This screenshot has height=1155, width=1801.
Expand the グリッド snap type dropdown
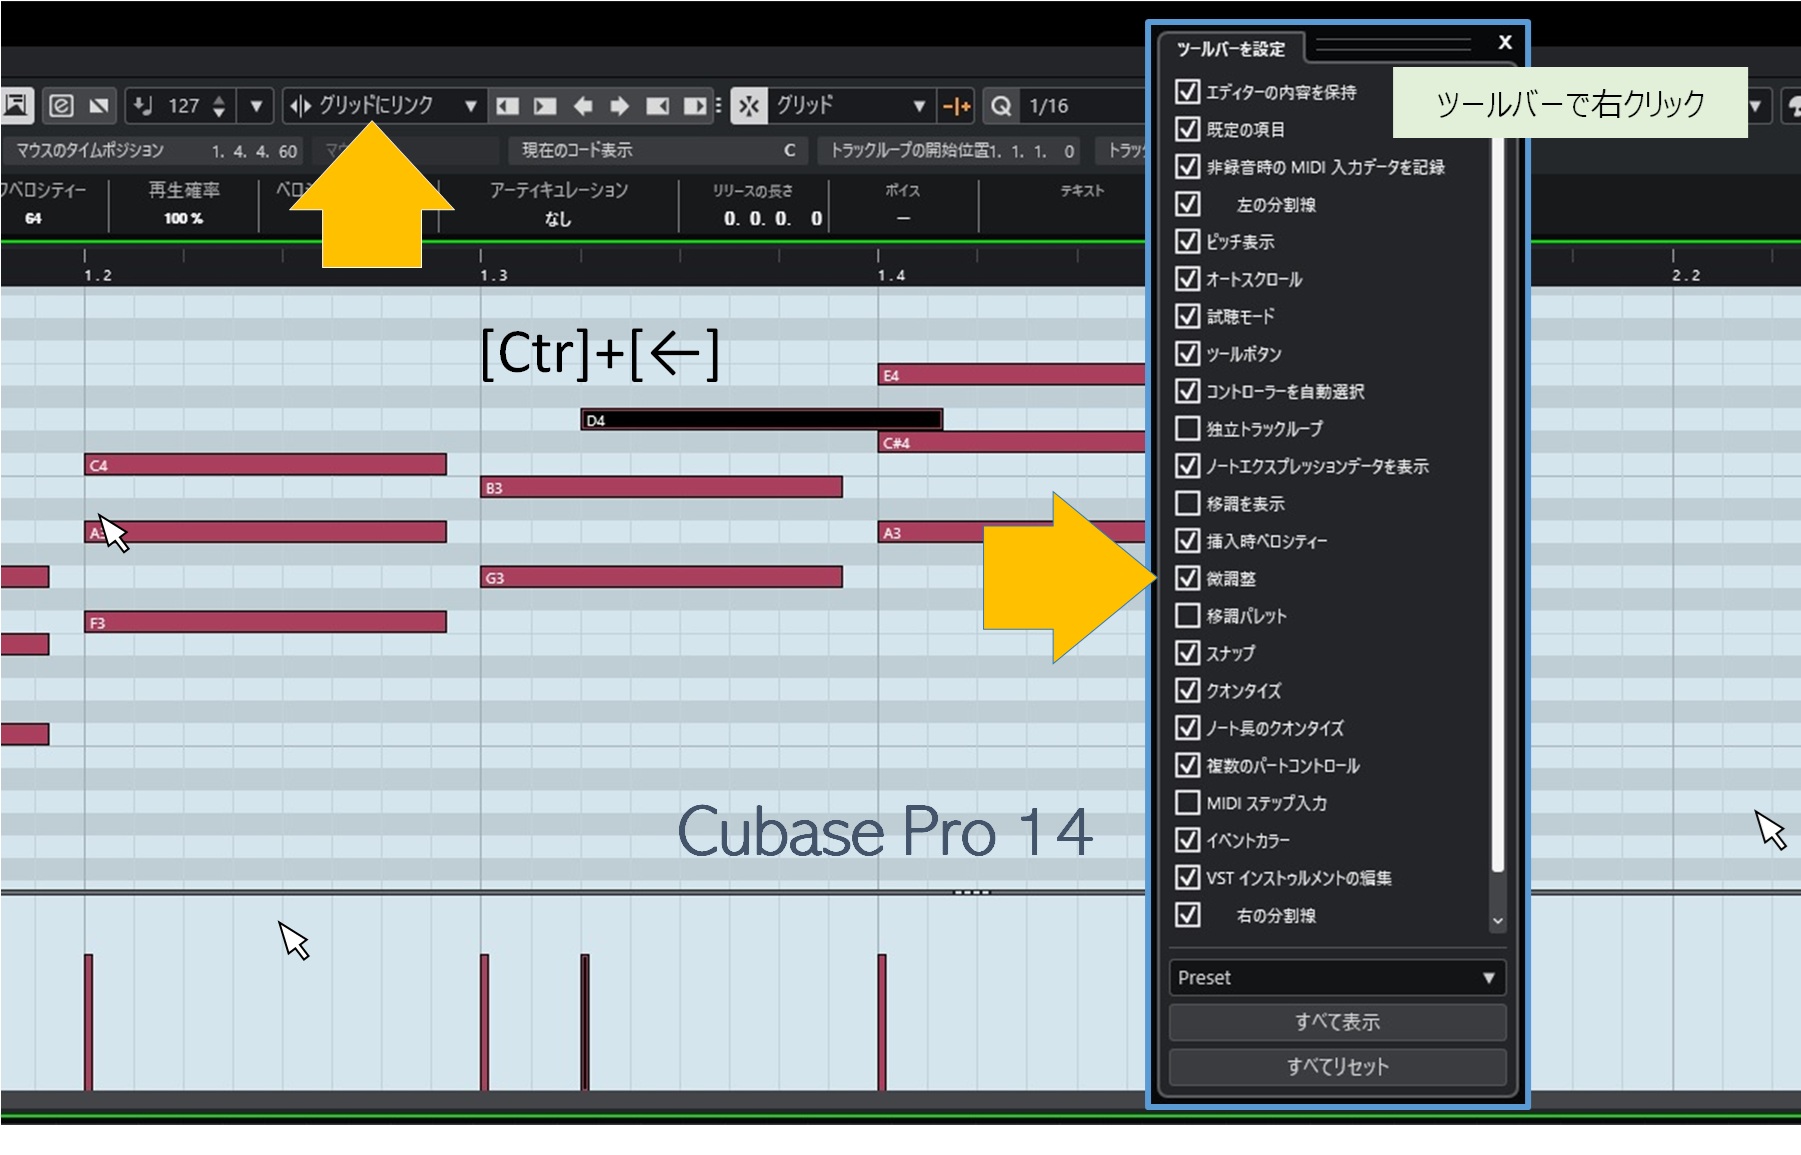918,106
